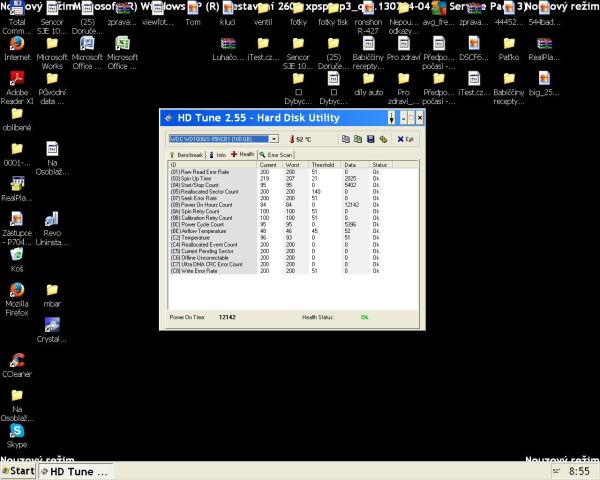The image size is (600, 480).
Task: Open the mbar folder on desktop
Action: 52,296
